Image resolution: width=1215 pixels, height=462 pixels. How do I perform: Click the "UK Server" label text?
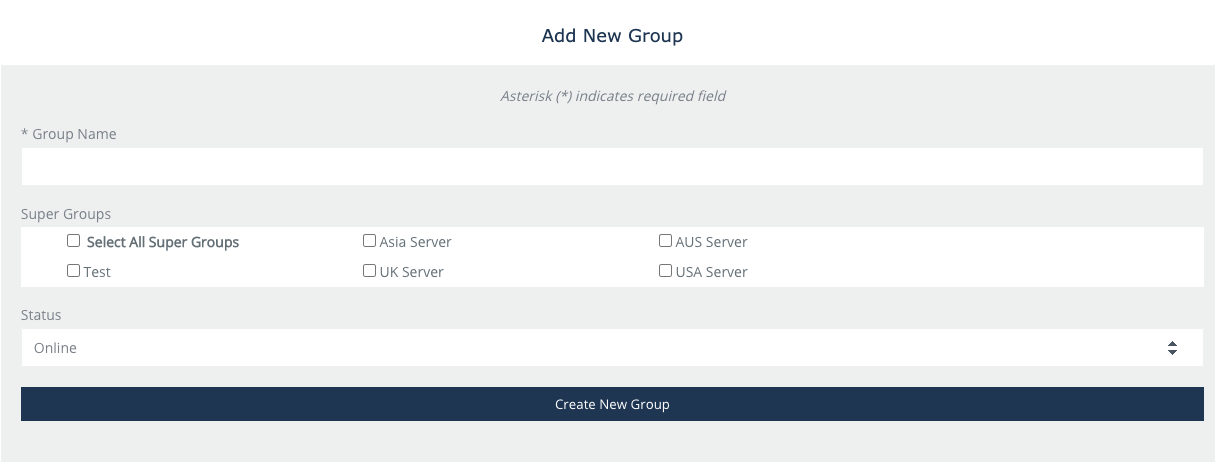coord(411,272)
